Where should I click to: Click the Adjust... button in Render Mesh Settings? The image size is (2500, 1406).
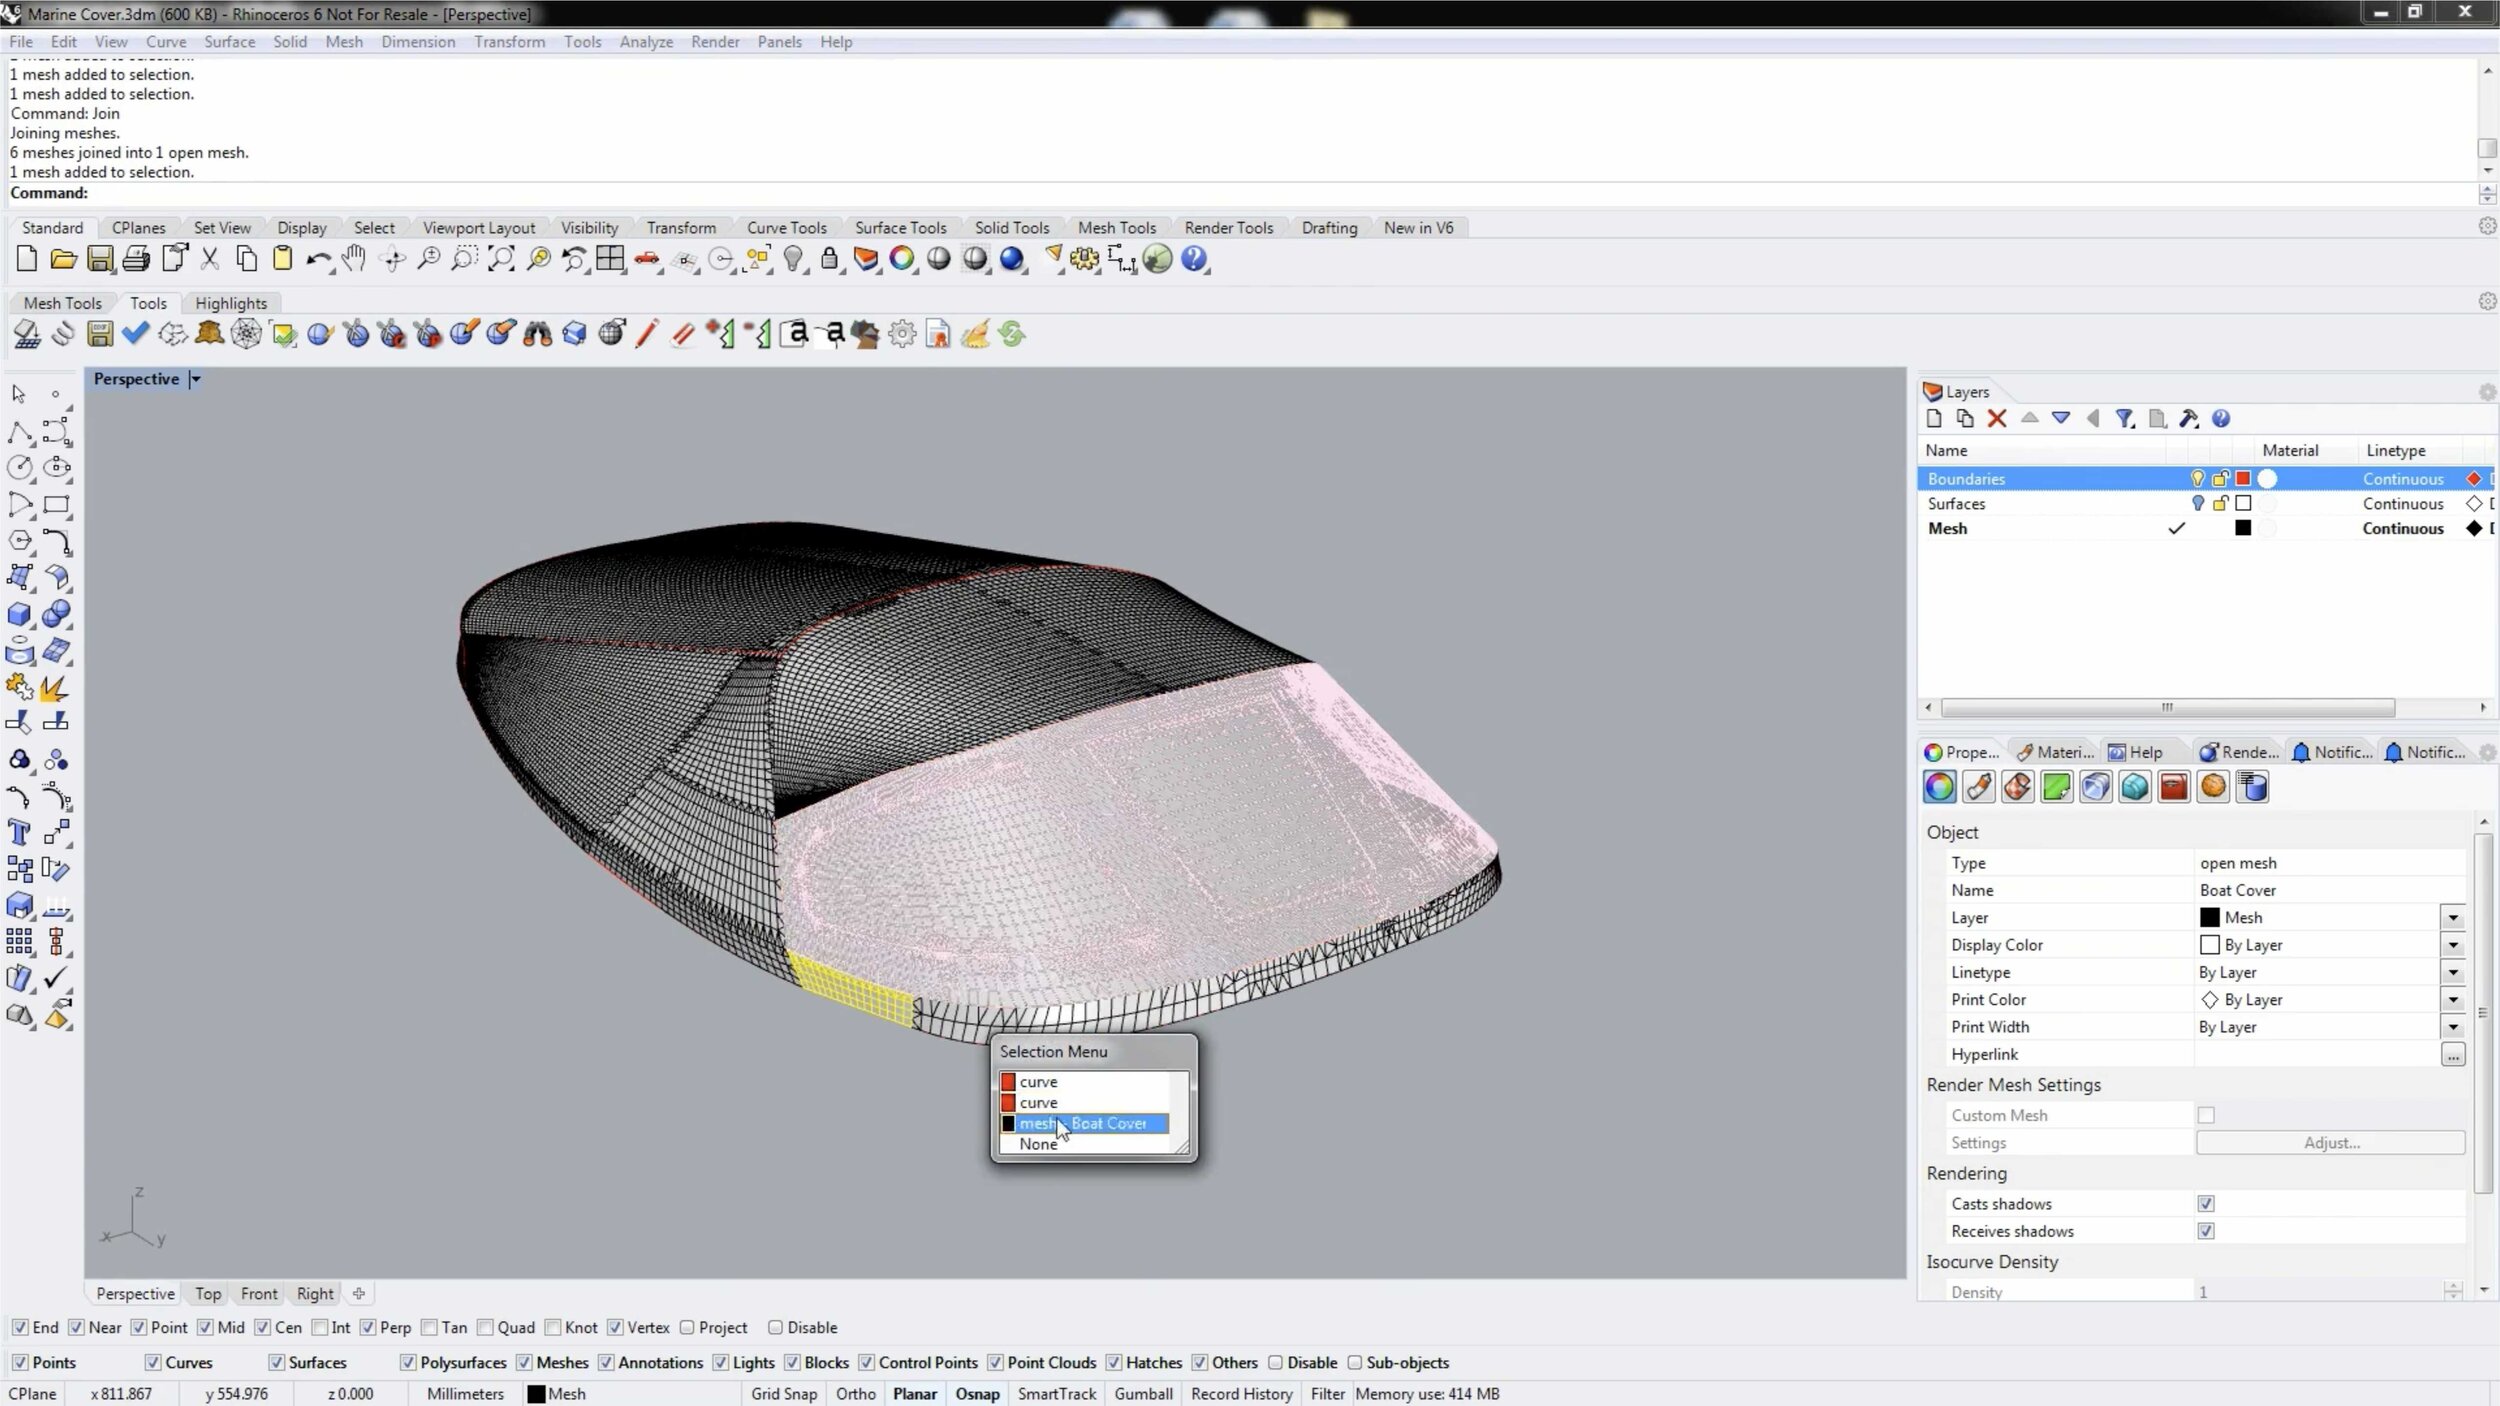(2330, 1142)
